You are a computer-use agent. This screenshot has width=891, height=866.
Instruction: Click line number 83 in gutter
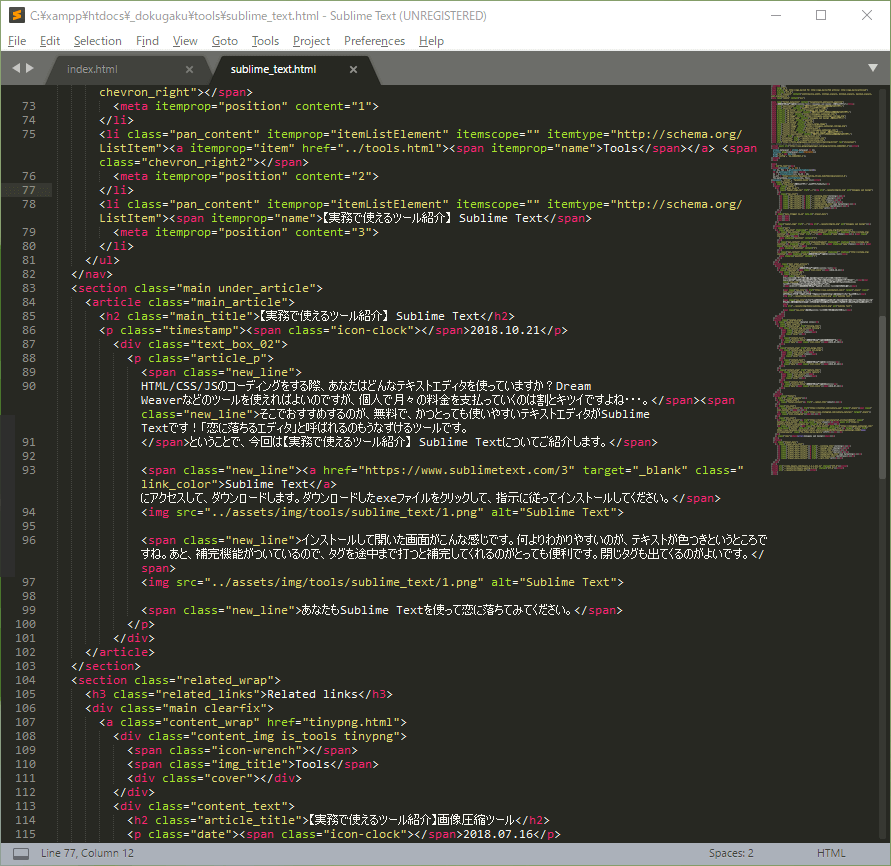[x=29, y=288]
